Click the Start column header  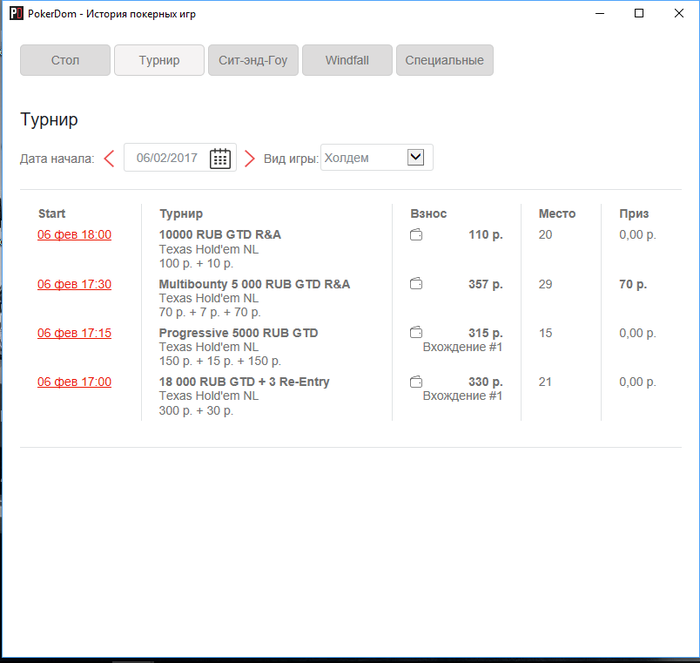coord(52,213)
